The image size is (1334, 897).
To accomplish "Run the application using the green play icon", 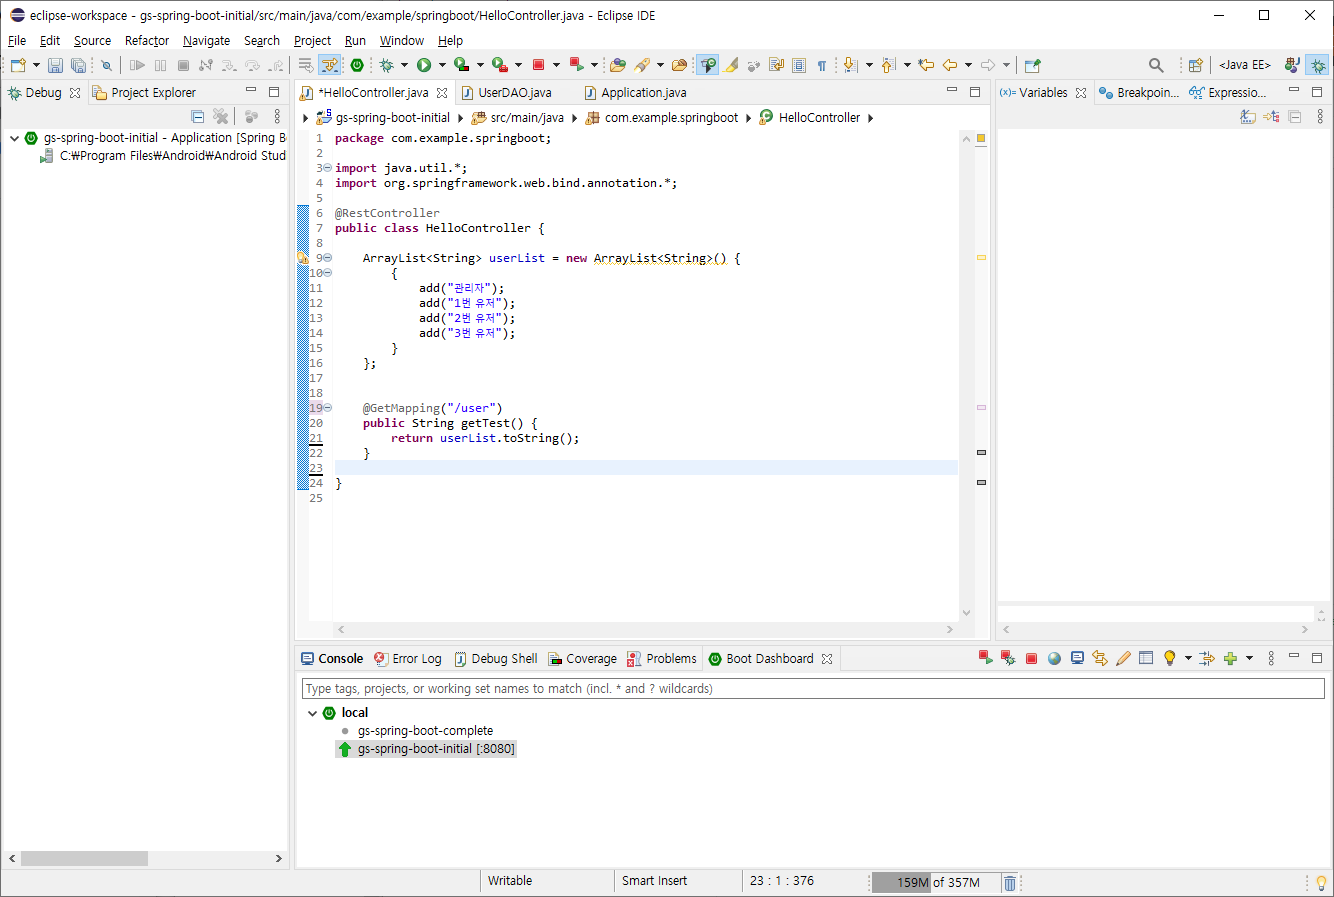I will 424,65.
